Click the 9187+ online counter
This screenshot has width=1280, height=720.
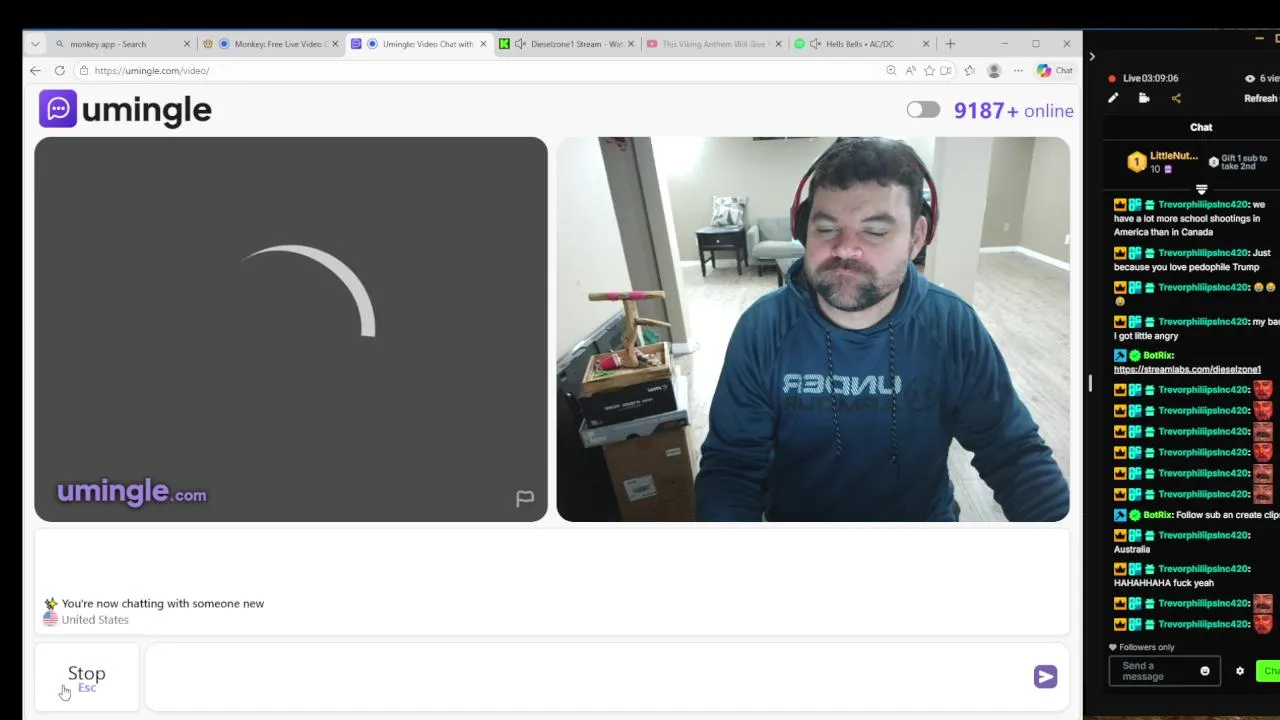(x=1014, y=111)
